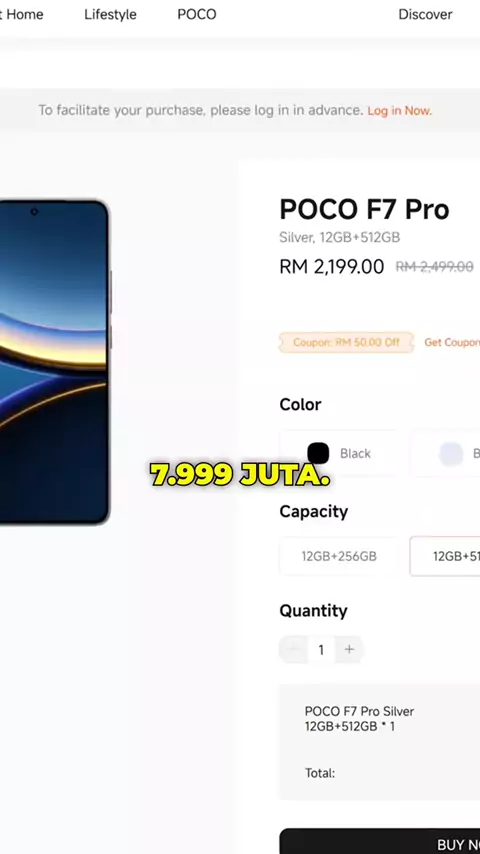The image size is (480, 854).
Task: Open the Discover navigation item
Action: pos(425,14)
